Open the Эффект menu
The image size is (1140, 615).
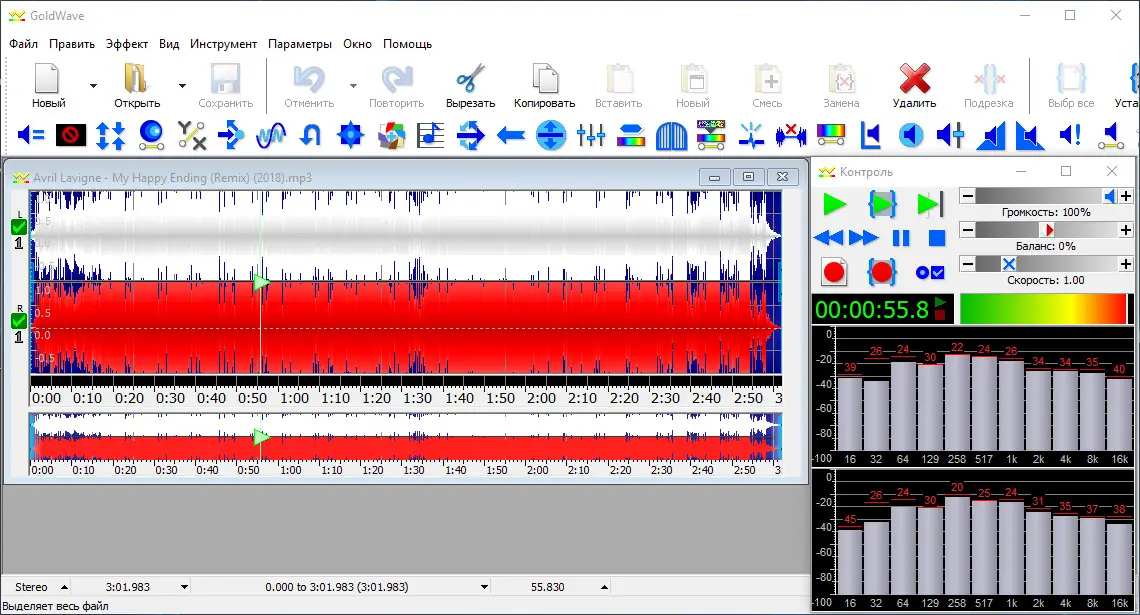point(127,44)
